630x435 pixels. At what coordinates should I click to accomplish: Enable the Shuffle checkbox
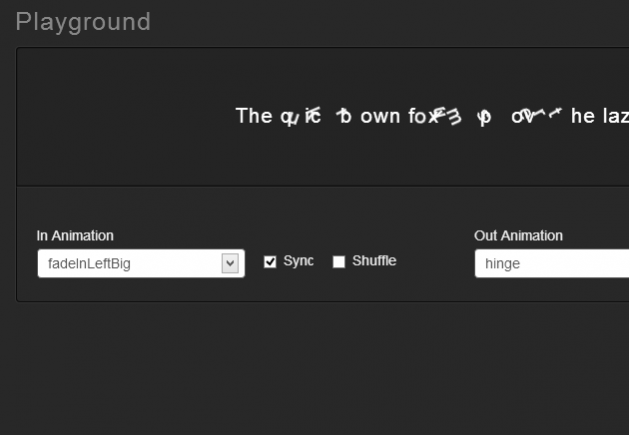pyautogui.click(x=339, y=262)
